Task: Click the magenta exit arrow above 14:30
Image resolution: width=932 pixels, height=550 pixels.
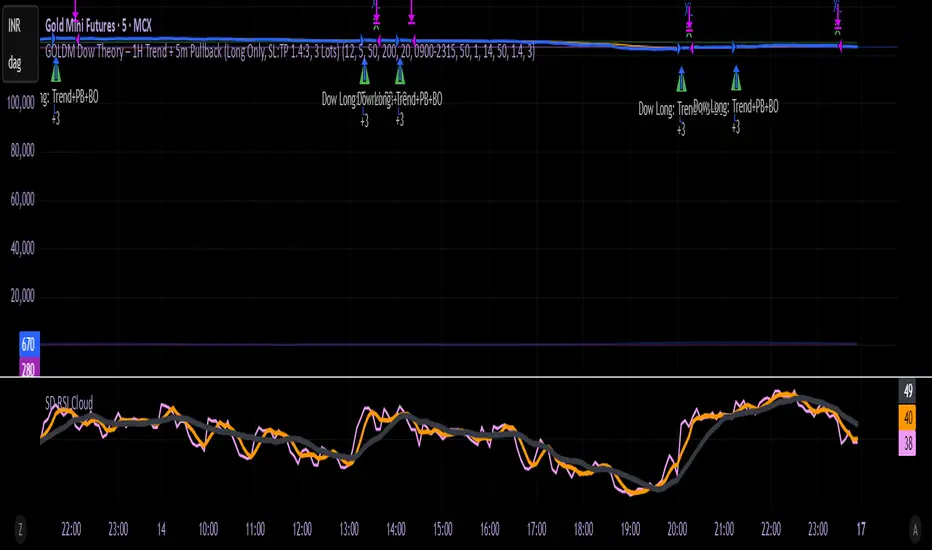Action: 412,12
